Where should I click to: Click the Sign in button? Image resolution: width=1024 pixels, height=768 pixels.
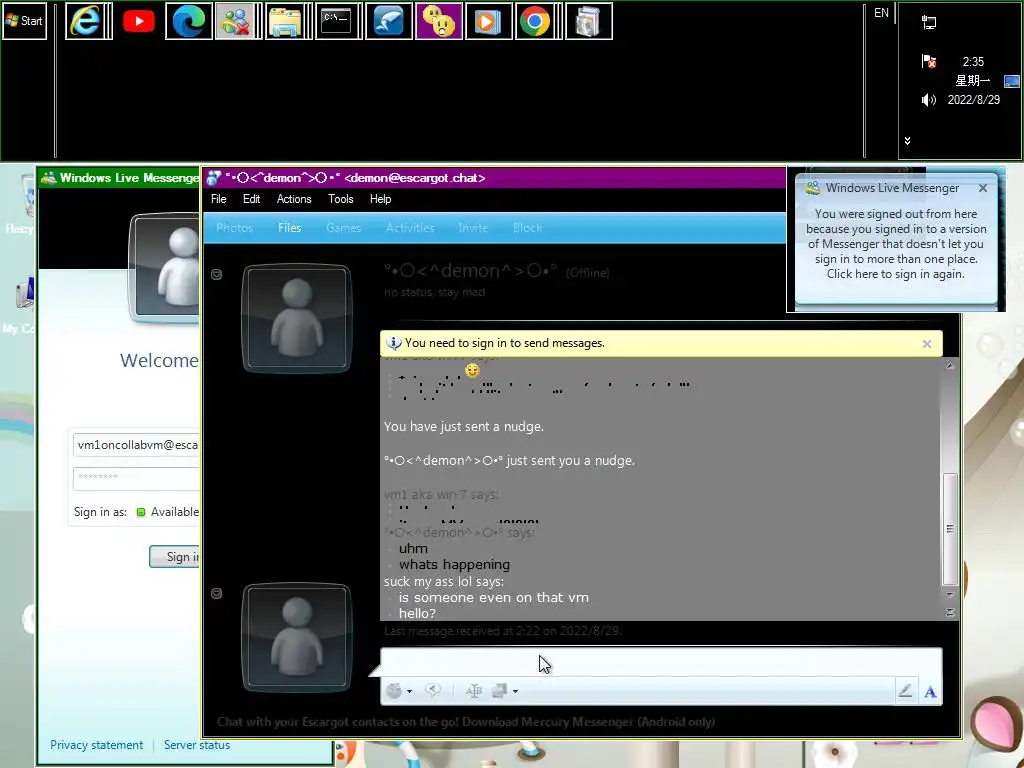(174, 556)
